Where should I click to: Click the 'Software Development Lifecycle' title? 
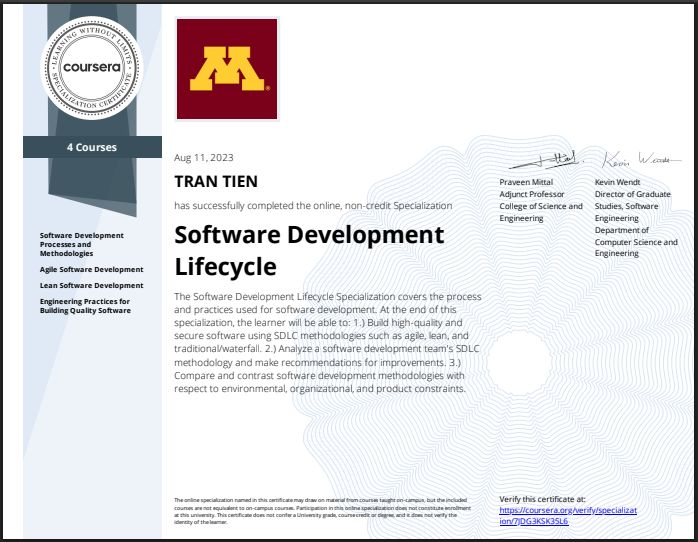point(309,251)
